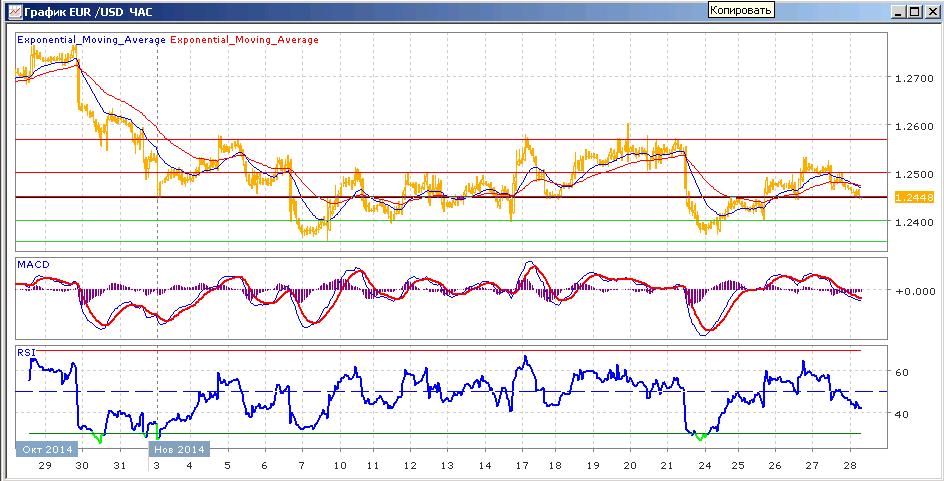Image resolution: width=944 pixels, height=481 pixels.
Task: Click date 10 on the time axis
Action: [340, 466]
